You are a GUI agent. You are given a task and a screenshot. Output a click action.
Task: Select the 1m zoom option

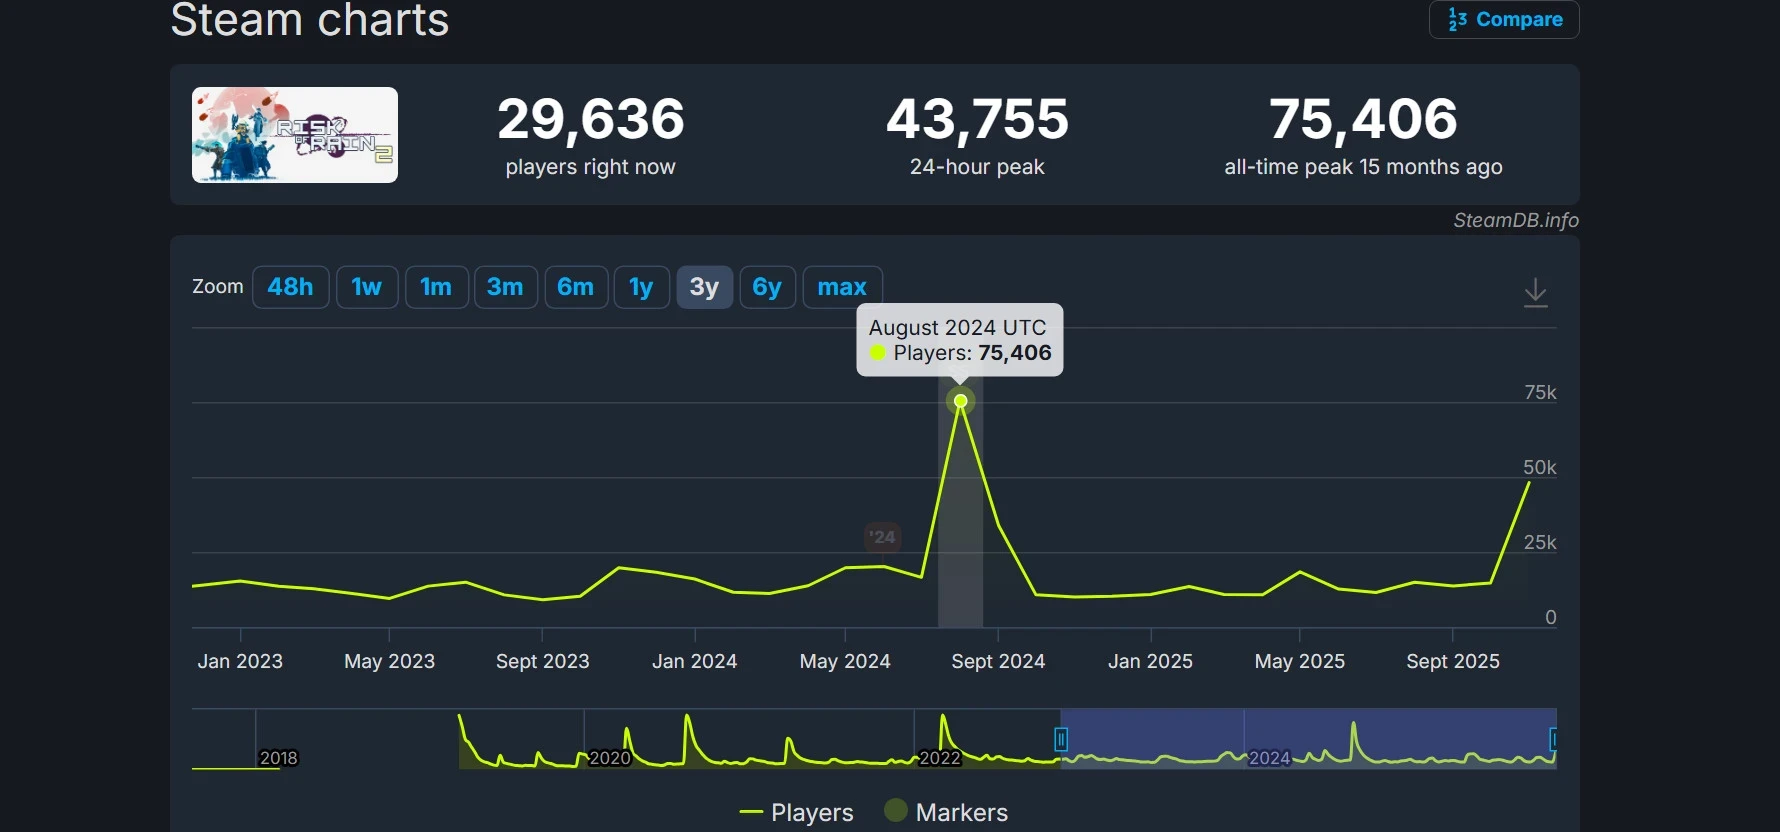coord(436,288)
